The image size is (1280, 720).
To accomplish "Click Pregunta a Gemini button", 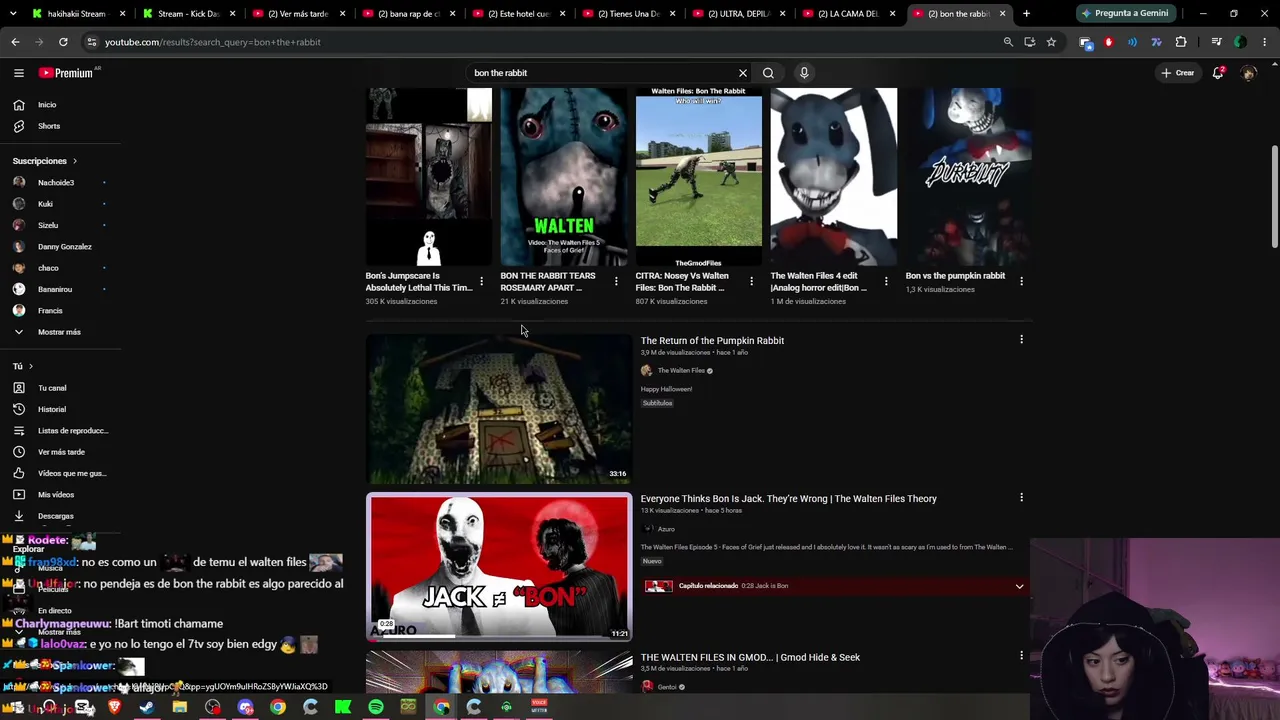I will (x=1124, y=14).
